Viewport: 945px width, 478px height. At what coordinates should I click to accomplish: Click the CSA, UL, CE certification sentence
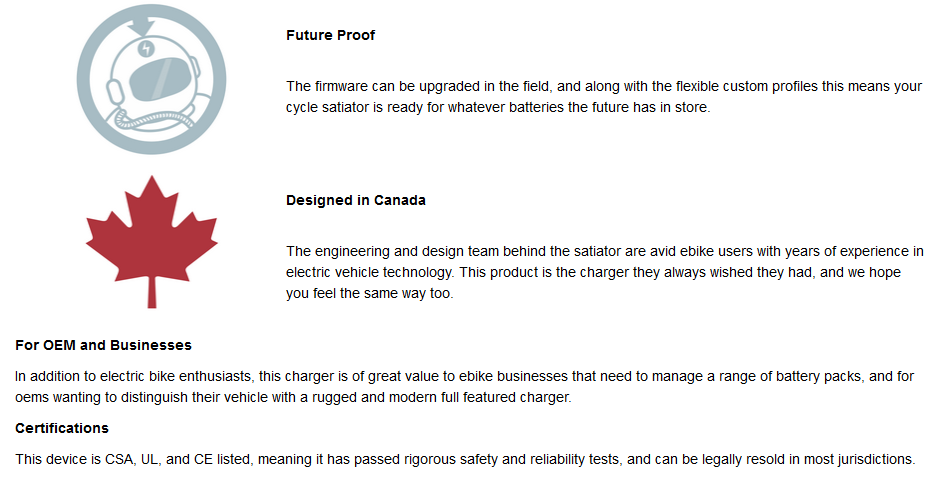click(465, 459)
